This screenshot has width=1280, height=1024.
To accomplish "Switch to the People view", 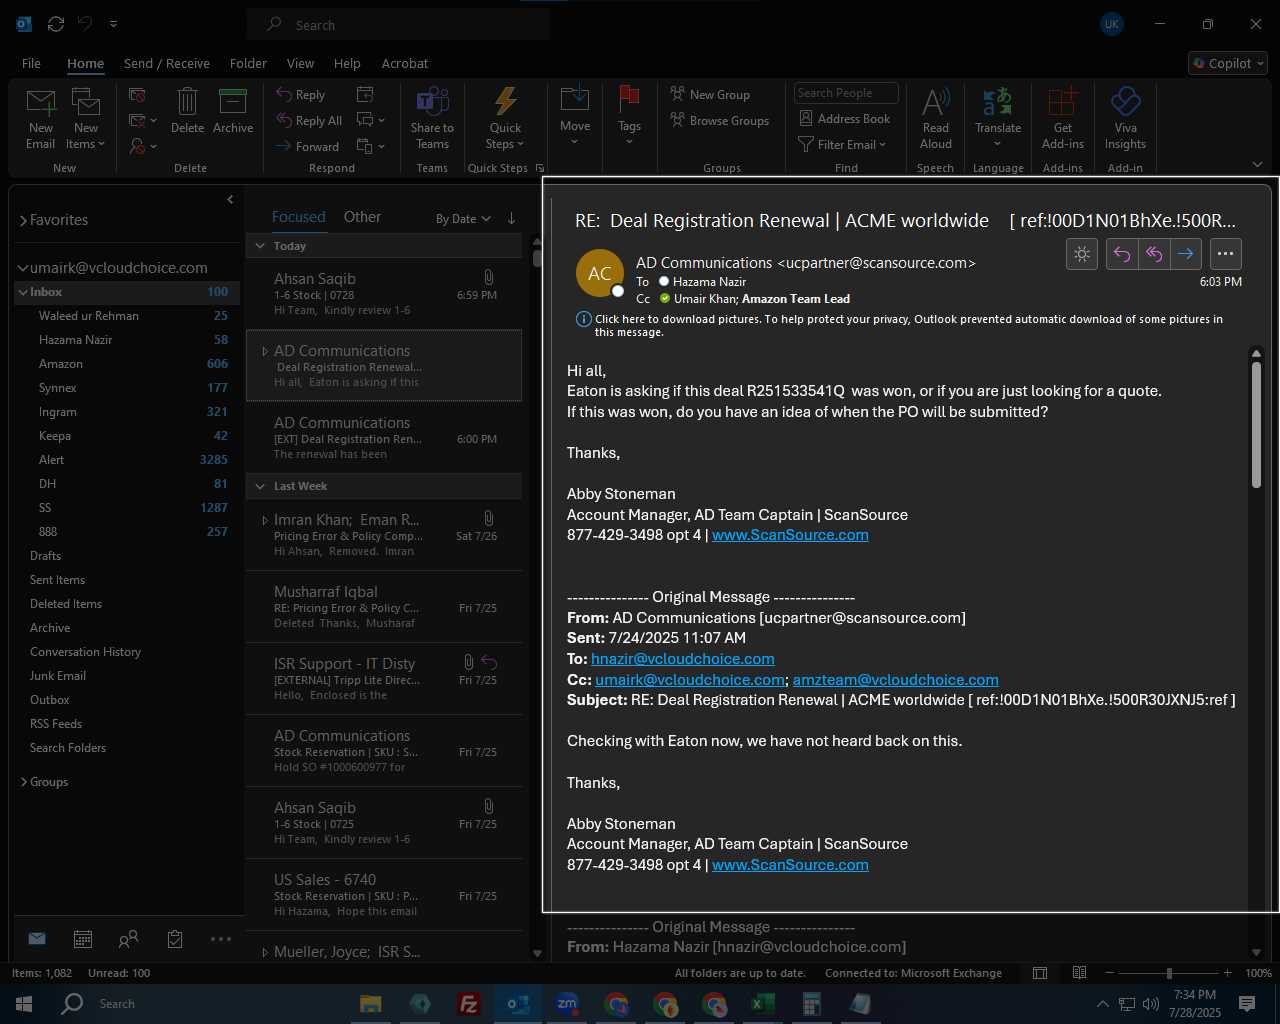I will pos(128,939).
